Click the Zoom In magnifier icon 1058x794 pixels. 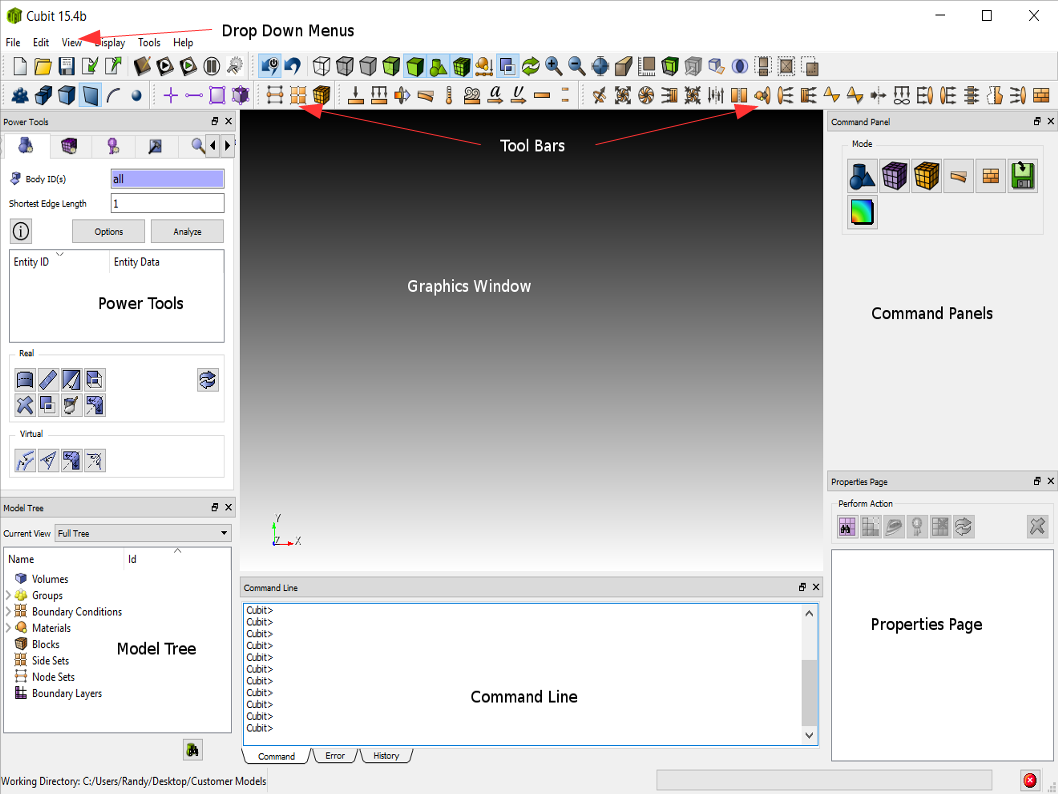pyautogui.click(x=553, y=67)
